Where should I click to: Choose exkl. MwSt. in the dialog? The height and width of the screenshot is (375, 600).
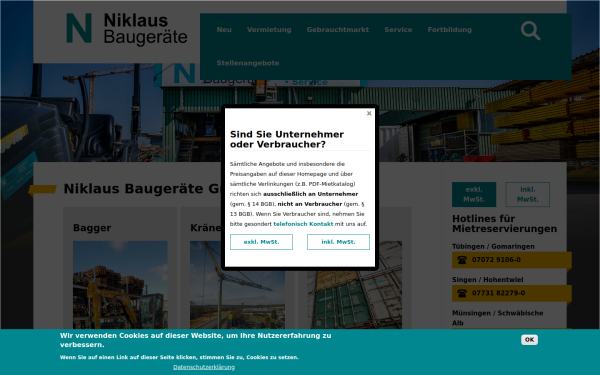pyautogui.click(x=261, y=242)
